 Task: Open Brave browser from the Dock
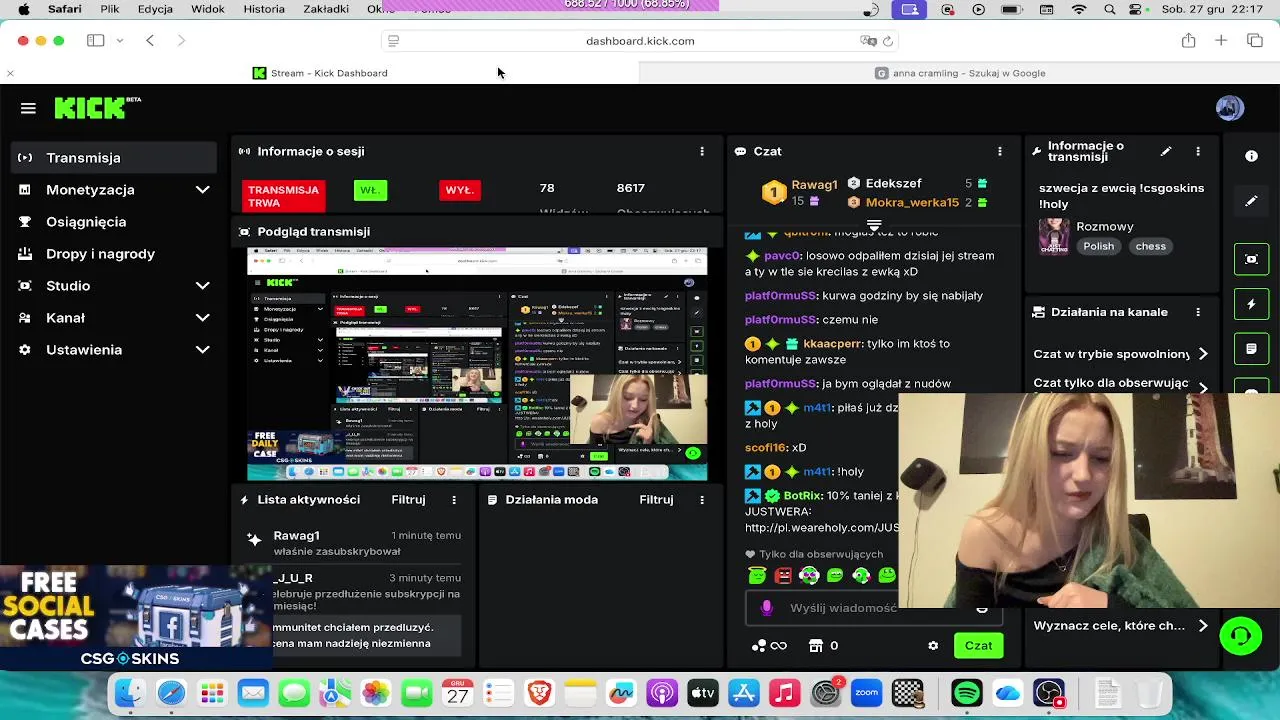click(x=539, y=692)
